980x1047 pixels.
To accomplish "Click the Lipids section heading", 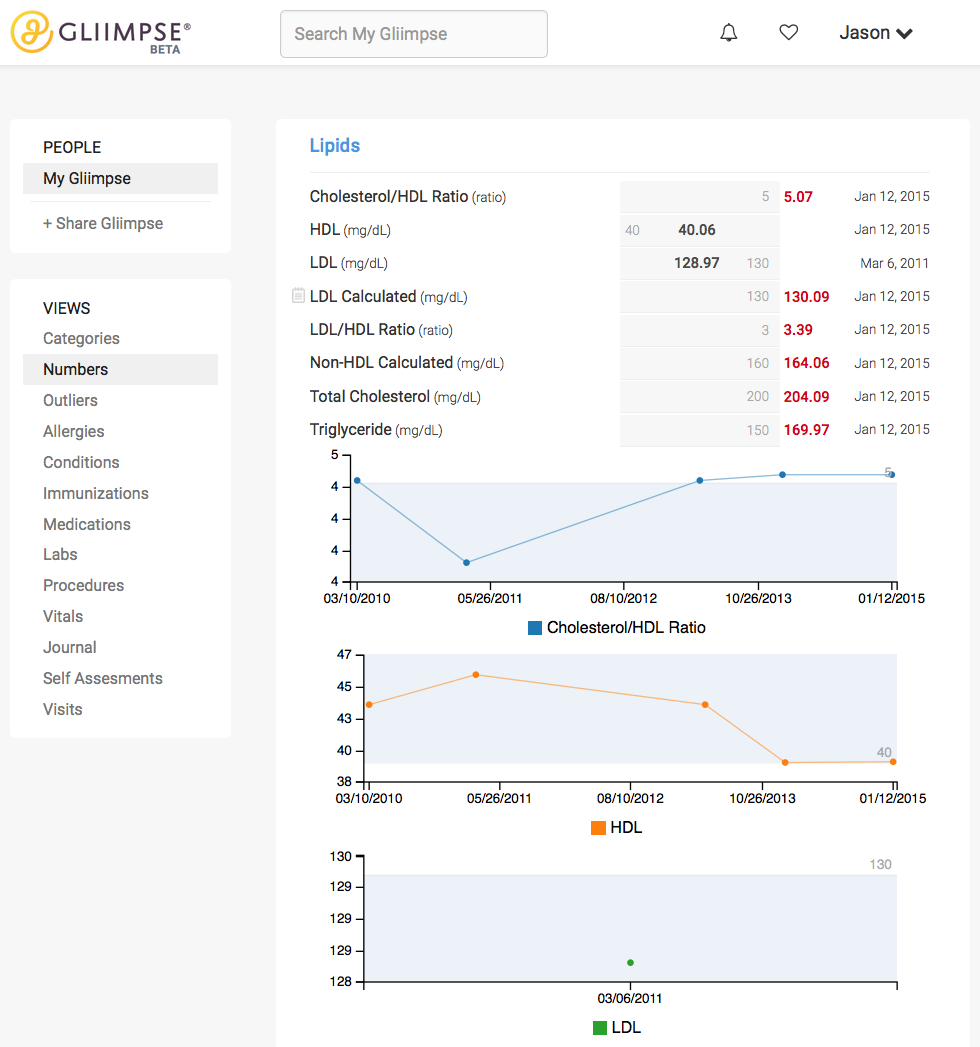I will click(x=334, y=146).
